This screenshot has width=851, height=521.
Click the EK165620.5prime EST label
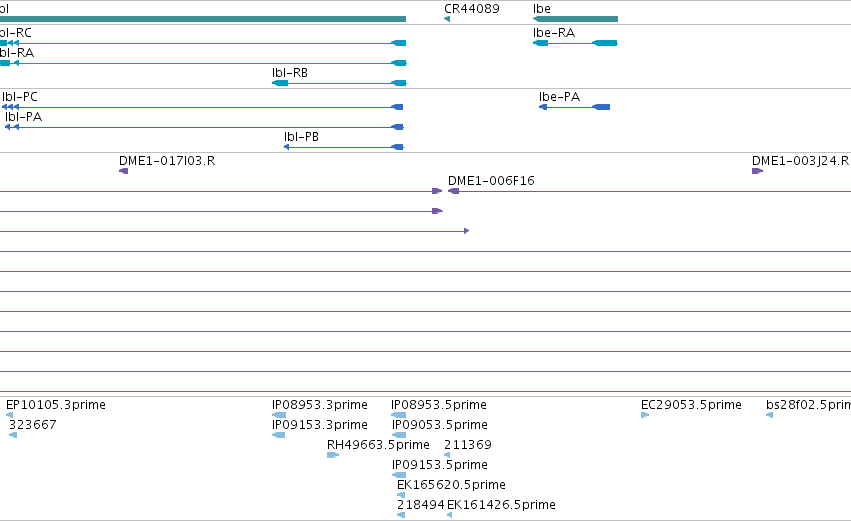pyautogui.click(x=451, y=485)
